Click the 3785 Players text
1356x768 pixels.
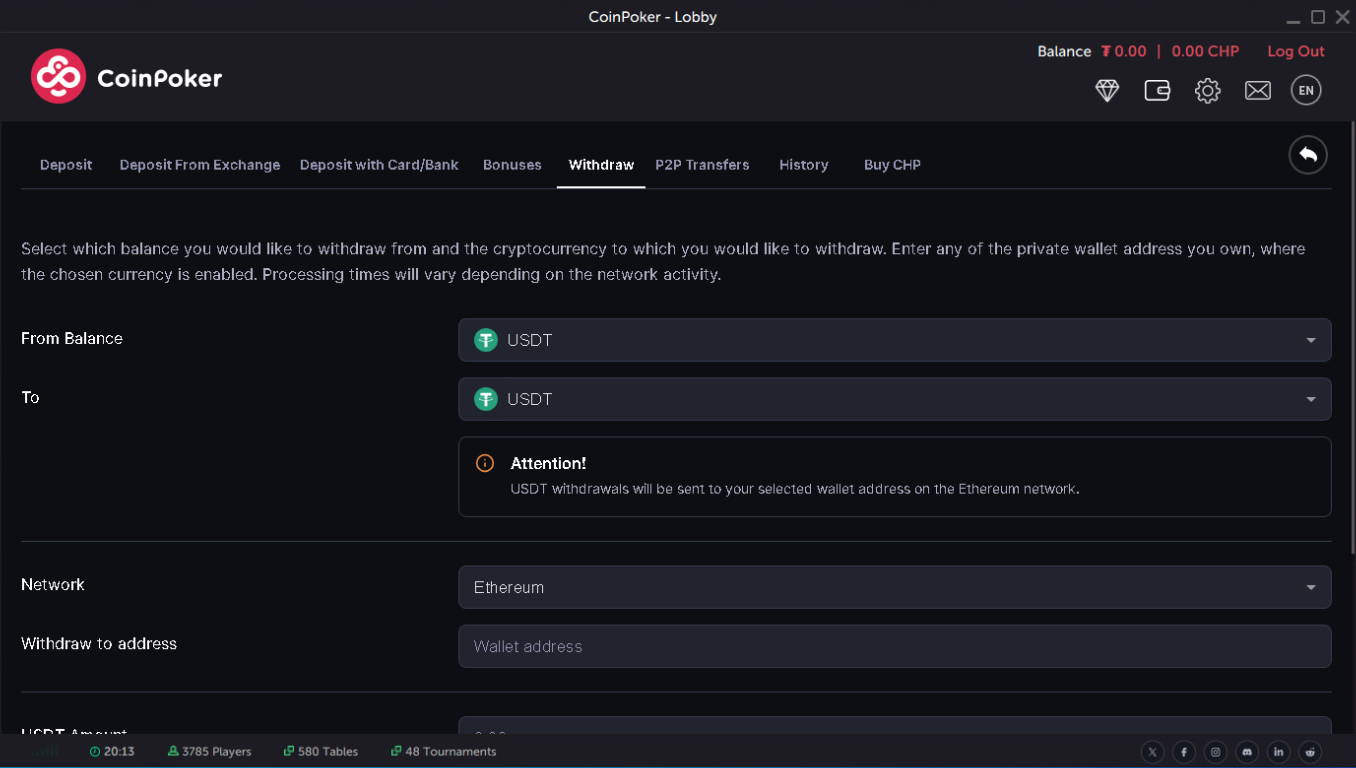coord(217,751)
